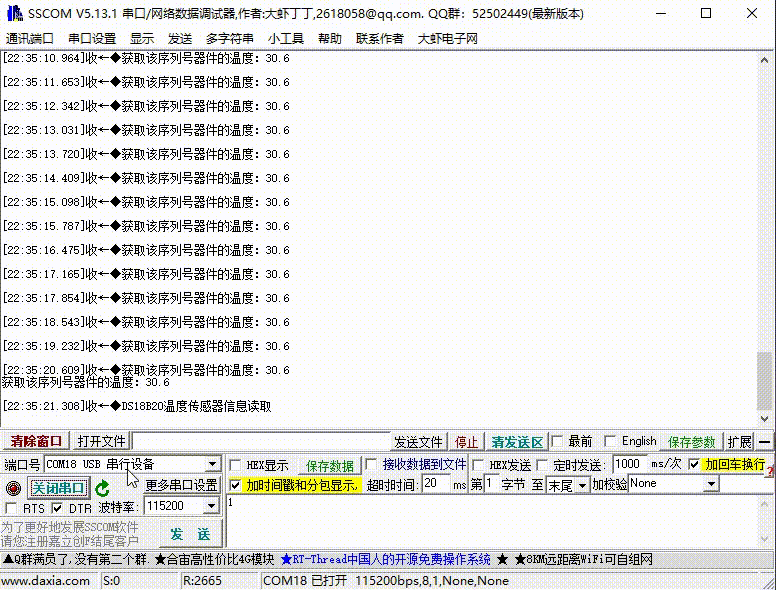This screenshot has width=776, height=590.
Task: Enable 接收数据到文件 checkbox
Action: tap(371, 464)
